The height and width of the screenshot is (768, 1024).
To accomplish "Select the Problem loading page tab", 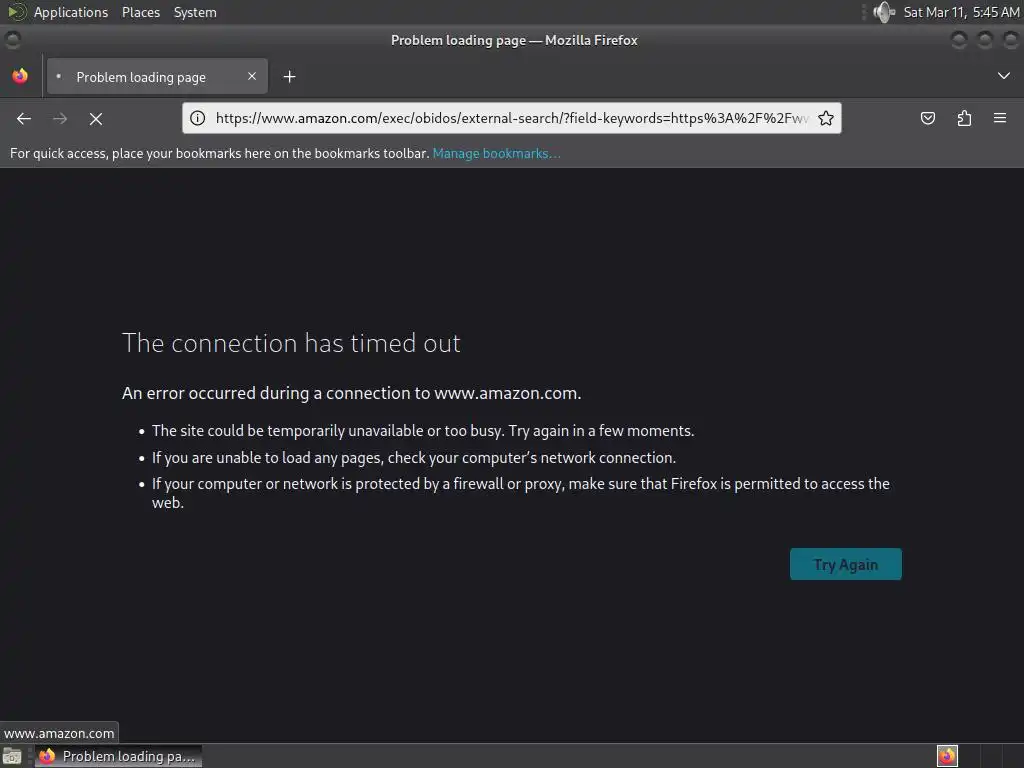I will click(157, 76).
